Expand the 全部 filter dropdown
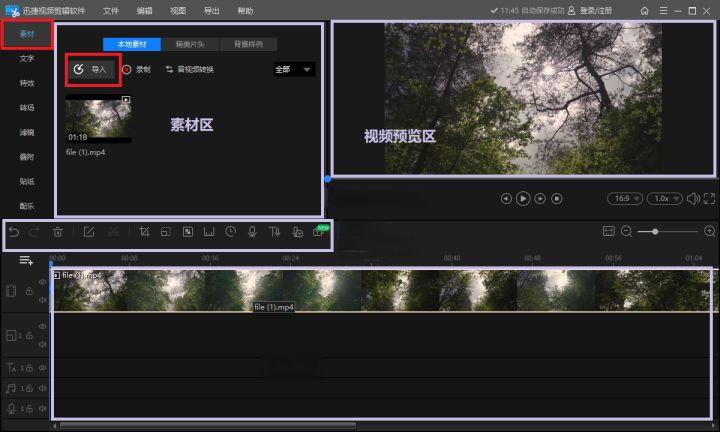720x432 pixels. click(294, 70)
